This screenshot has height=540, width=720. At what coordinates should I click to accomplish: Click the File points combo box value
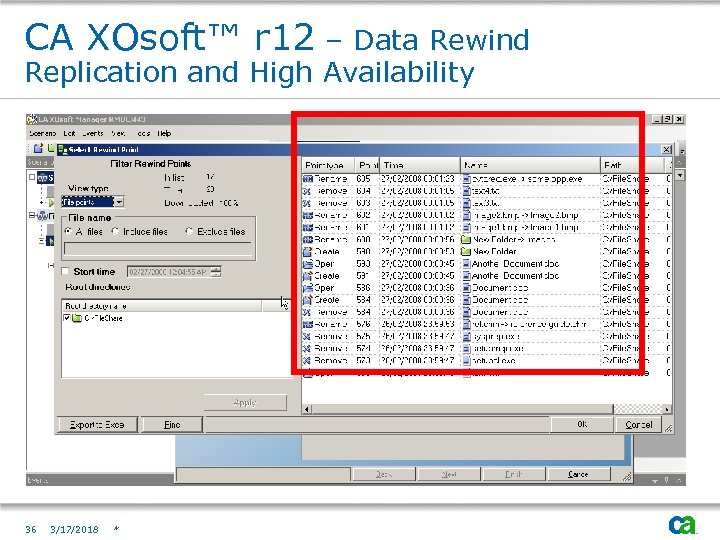[x=87, y=202]
